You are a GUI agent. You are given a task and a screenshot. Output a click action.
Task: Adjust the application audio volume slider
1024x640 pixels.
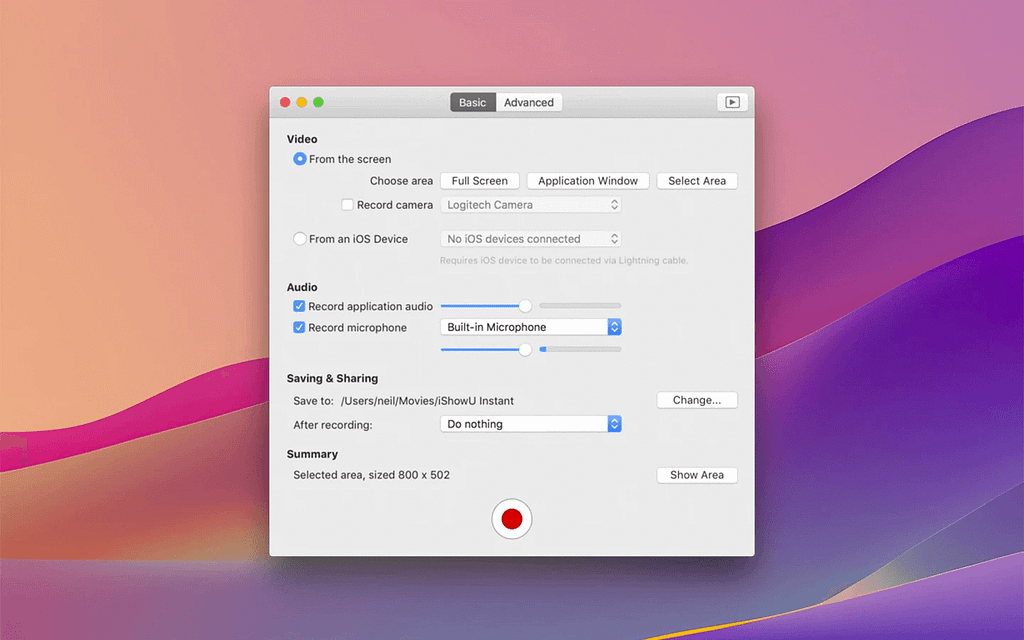525,305
